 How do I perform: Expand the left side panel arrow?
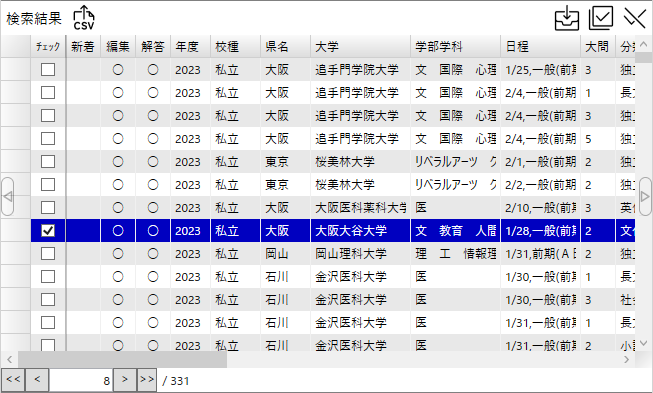point(7,196)
